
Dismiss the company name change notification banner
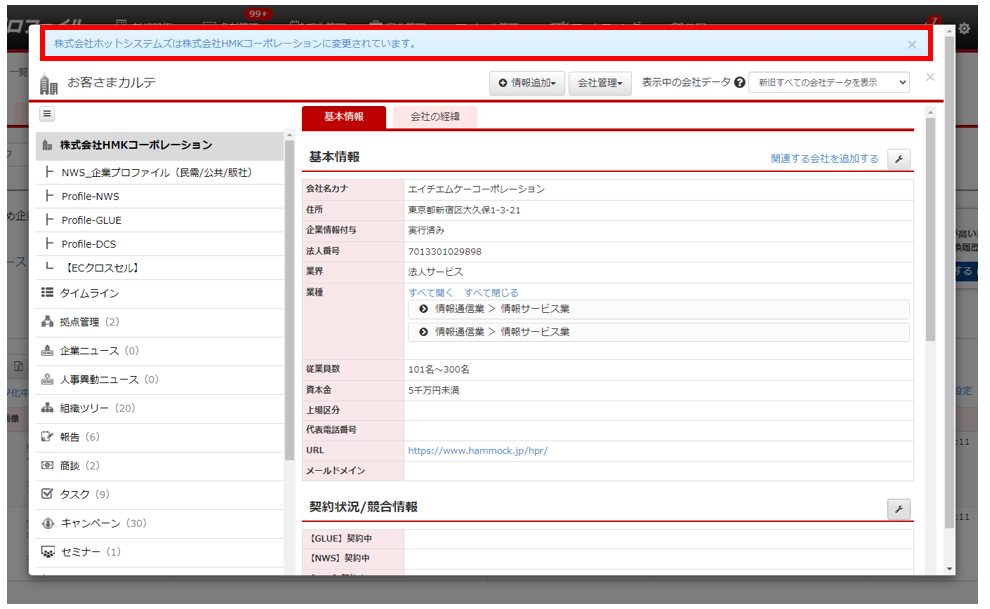coord(911,45)
